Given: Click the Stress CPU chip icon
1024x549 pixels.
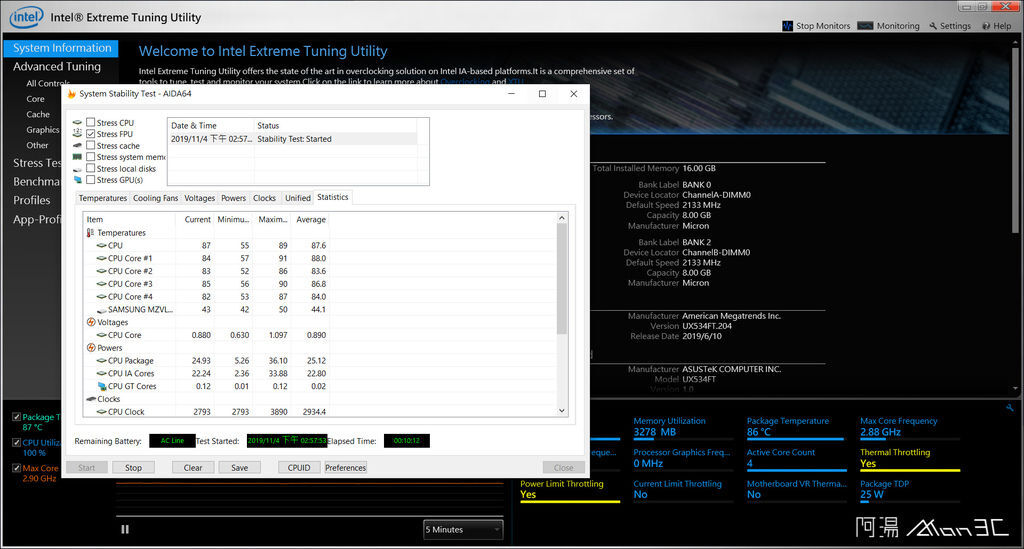Looking at the screenshot, I should point(78,123).
